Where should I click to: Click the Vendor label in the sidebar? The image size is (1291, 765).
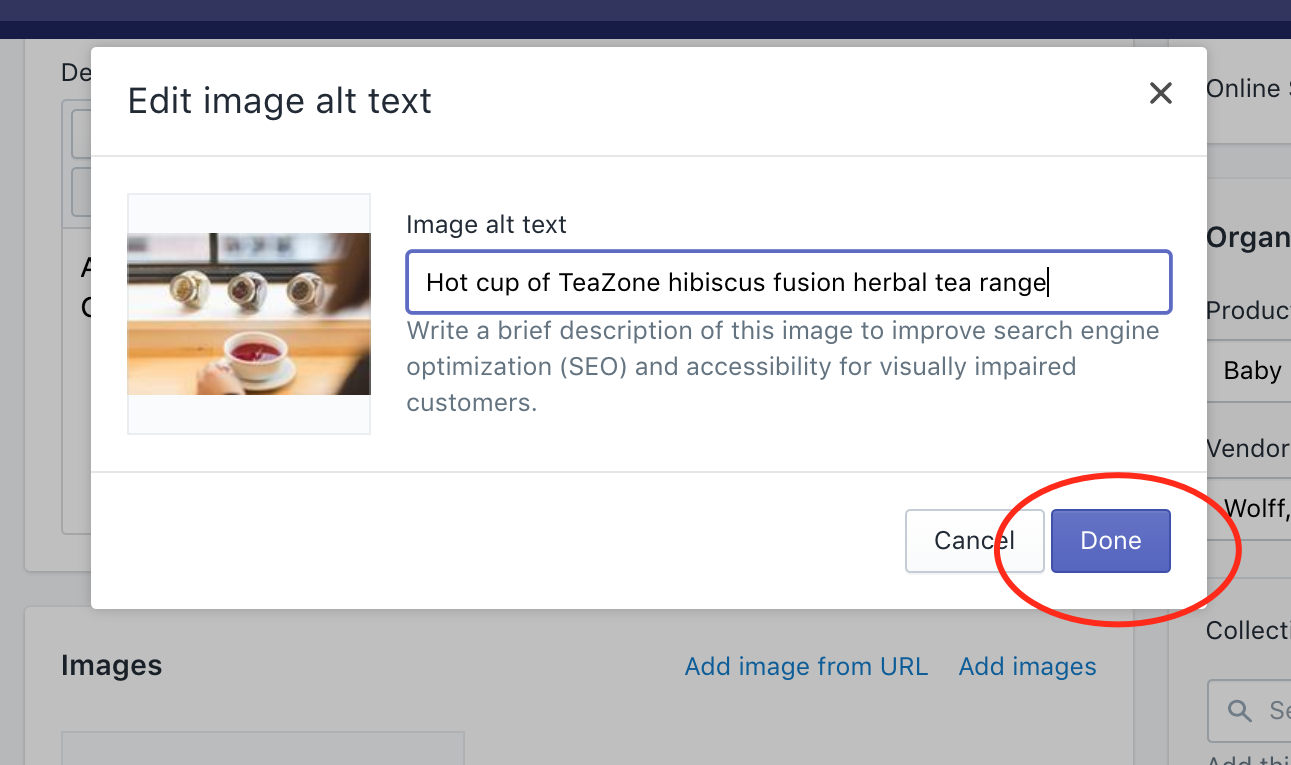point(1248,448)
